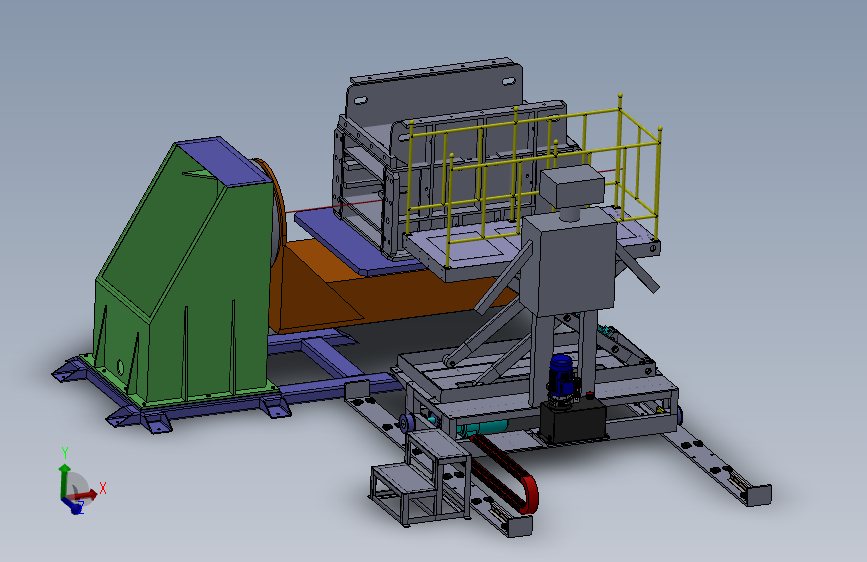The image size is (867, 562).
Task: Select the red cable drag chain
Action: point(506,475)
